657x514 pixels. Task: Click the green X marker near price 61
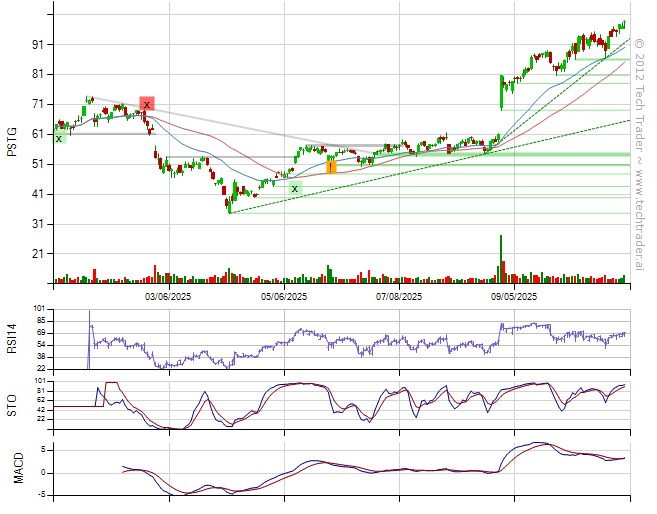pyautogui.click(x=59, y=138)
